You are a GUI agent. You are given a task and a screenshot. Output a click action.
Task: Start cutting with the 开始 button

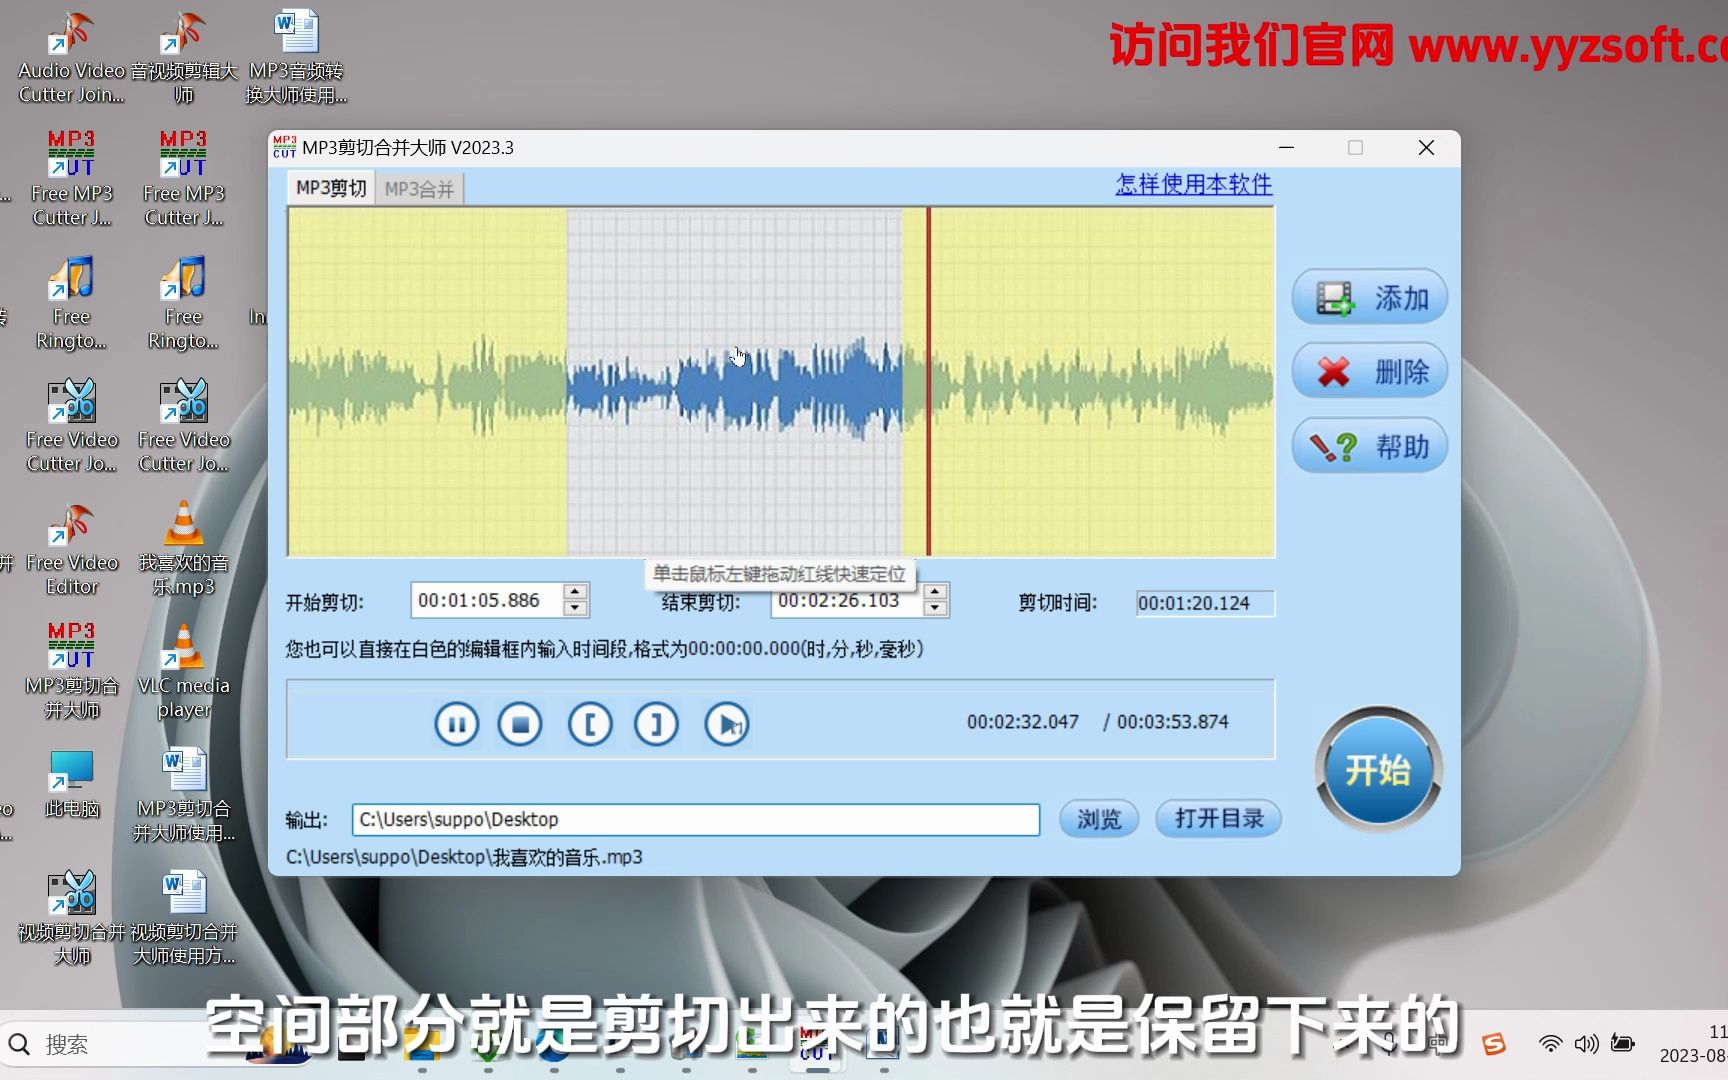click(1378, 770)
